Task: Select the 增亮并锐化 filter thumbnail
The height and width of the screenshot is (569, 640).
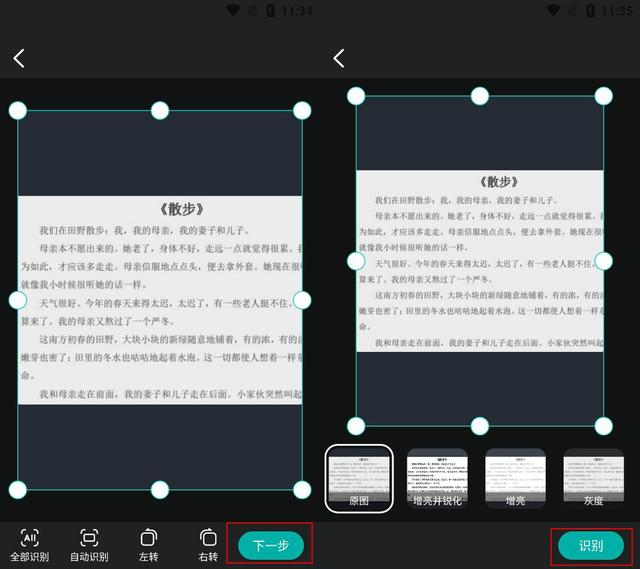Action: (437, 478)
